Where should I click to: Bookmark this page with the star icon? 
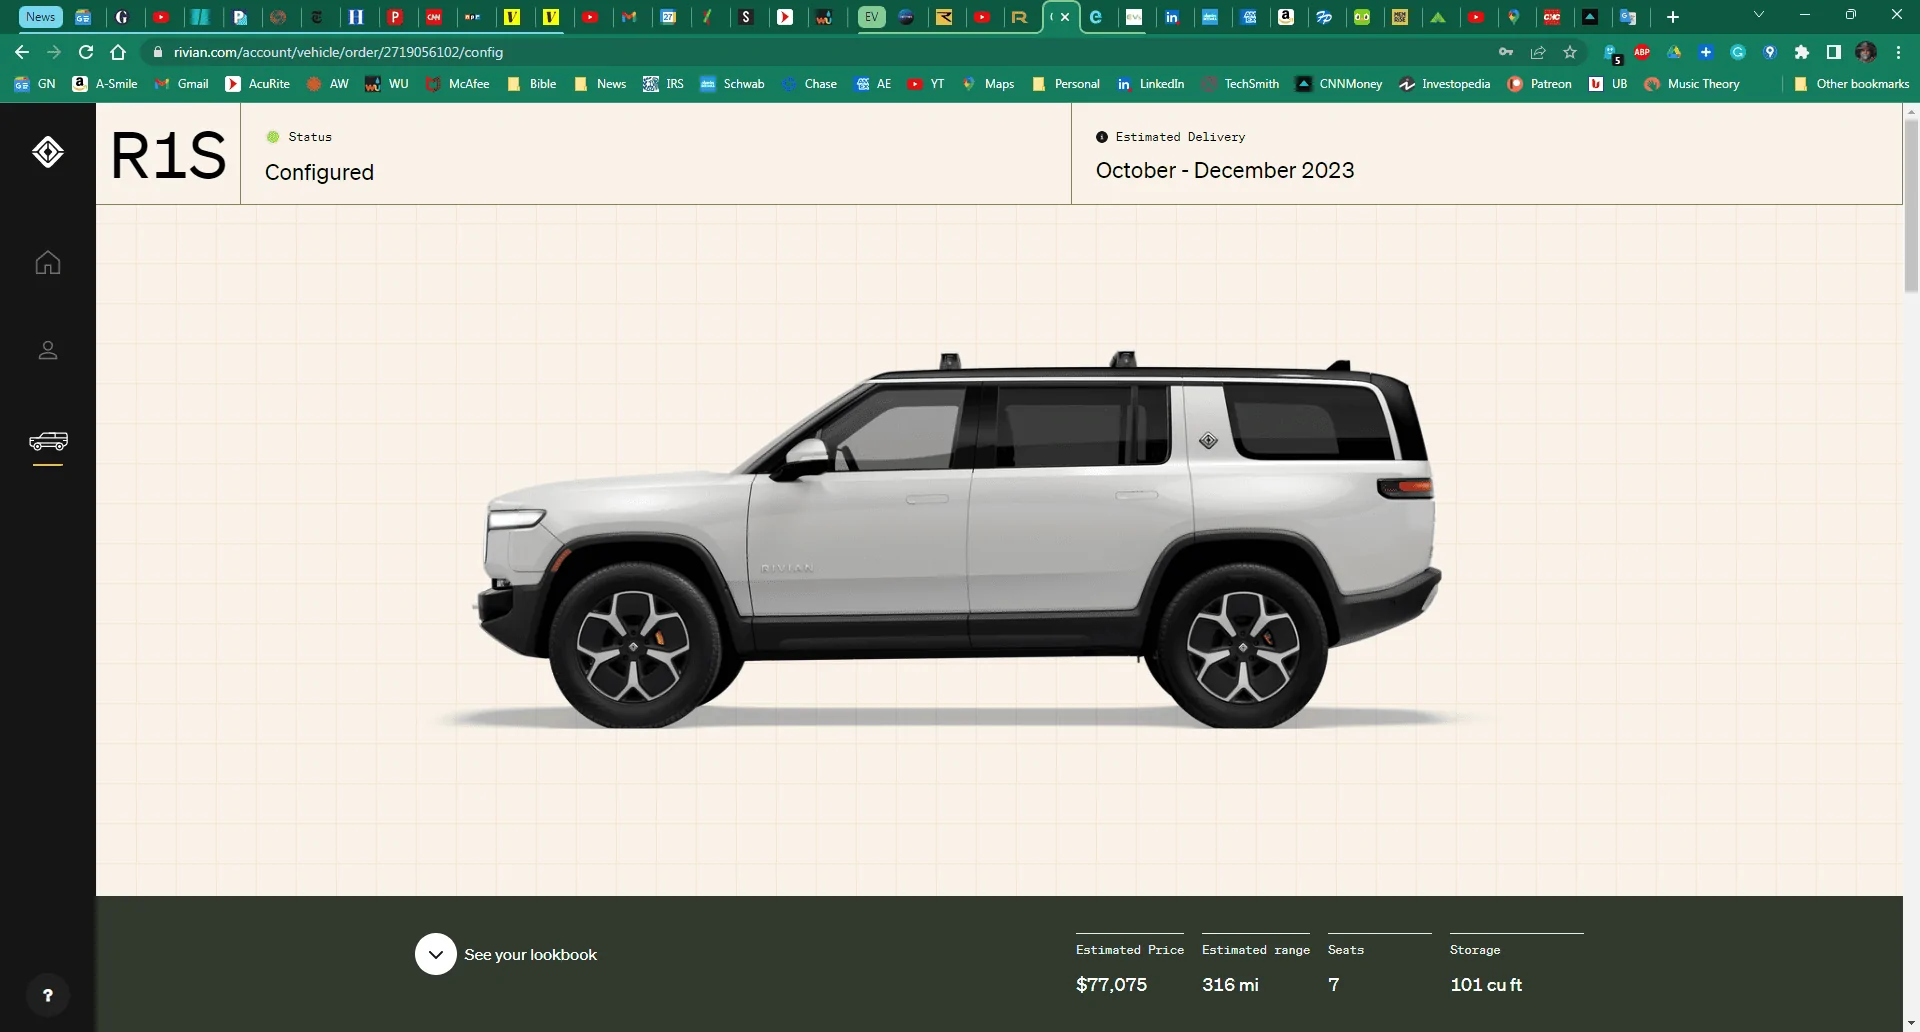(x=1570, y=52)
